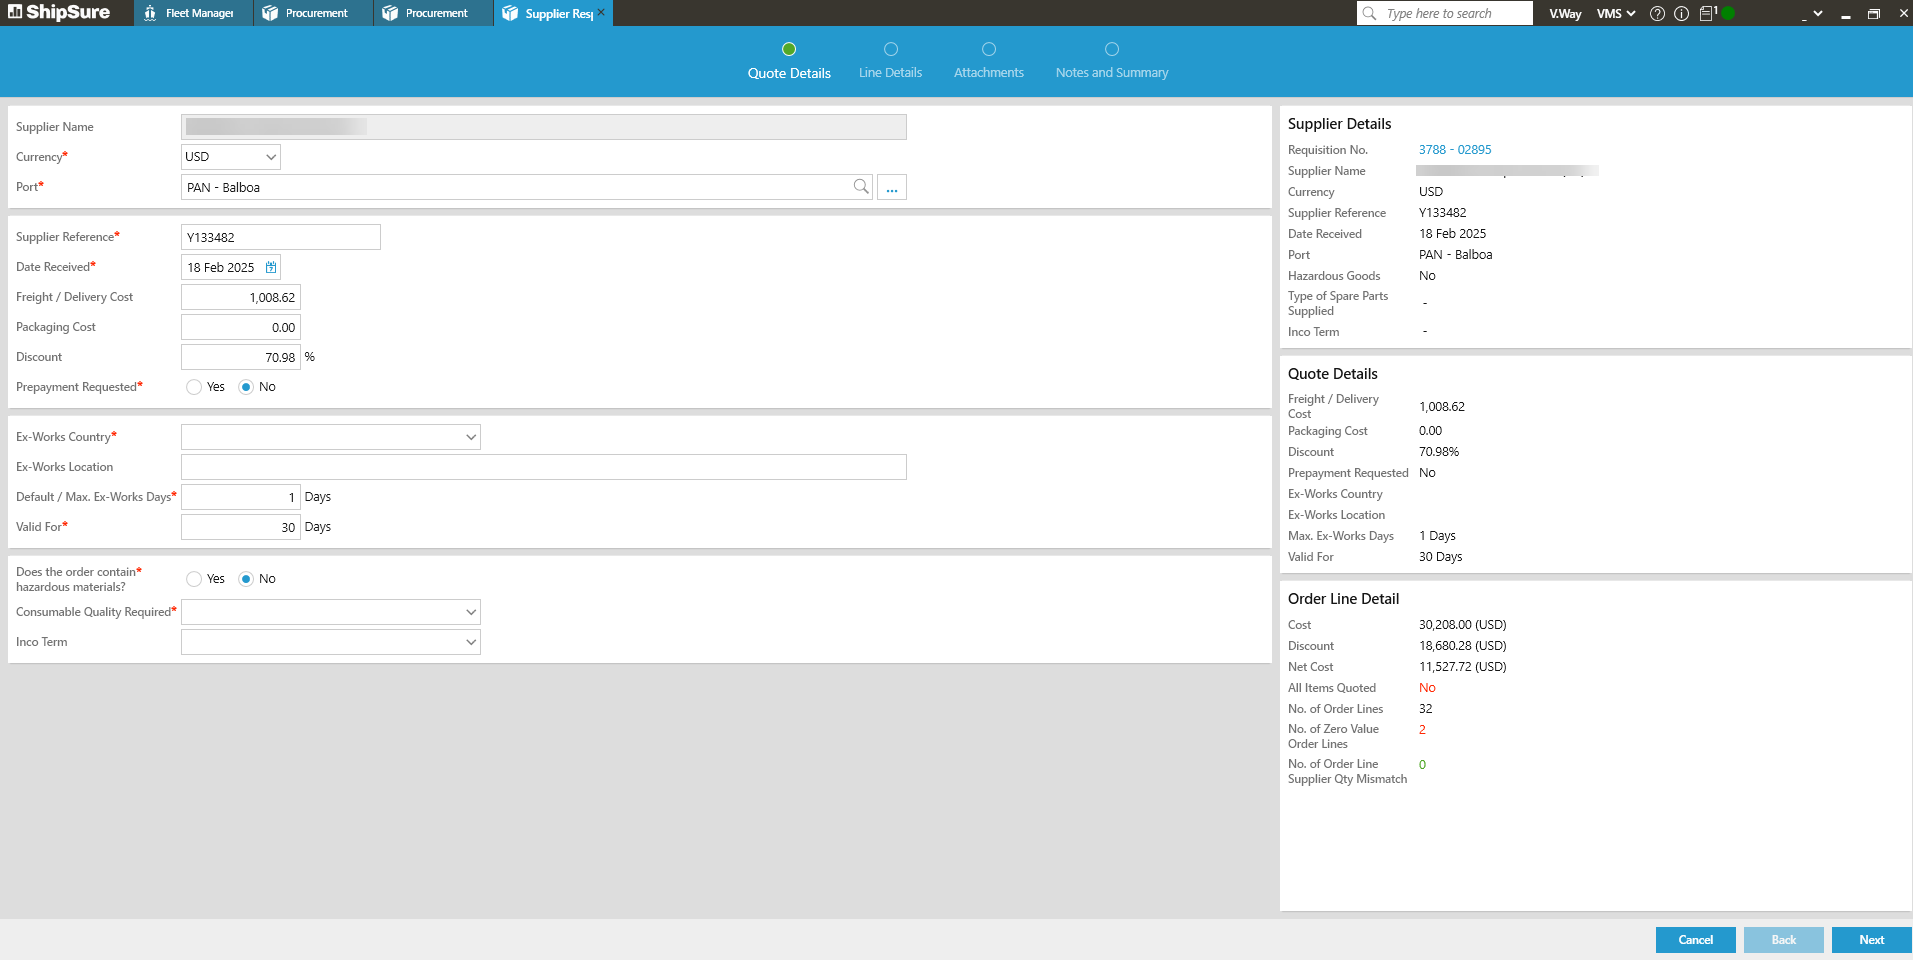Click the help question mark icon

tap(1657, 14)
